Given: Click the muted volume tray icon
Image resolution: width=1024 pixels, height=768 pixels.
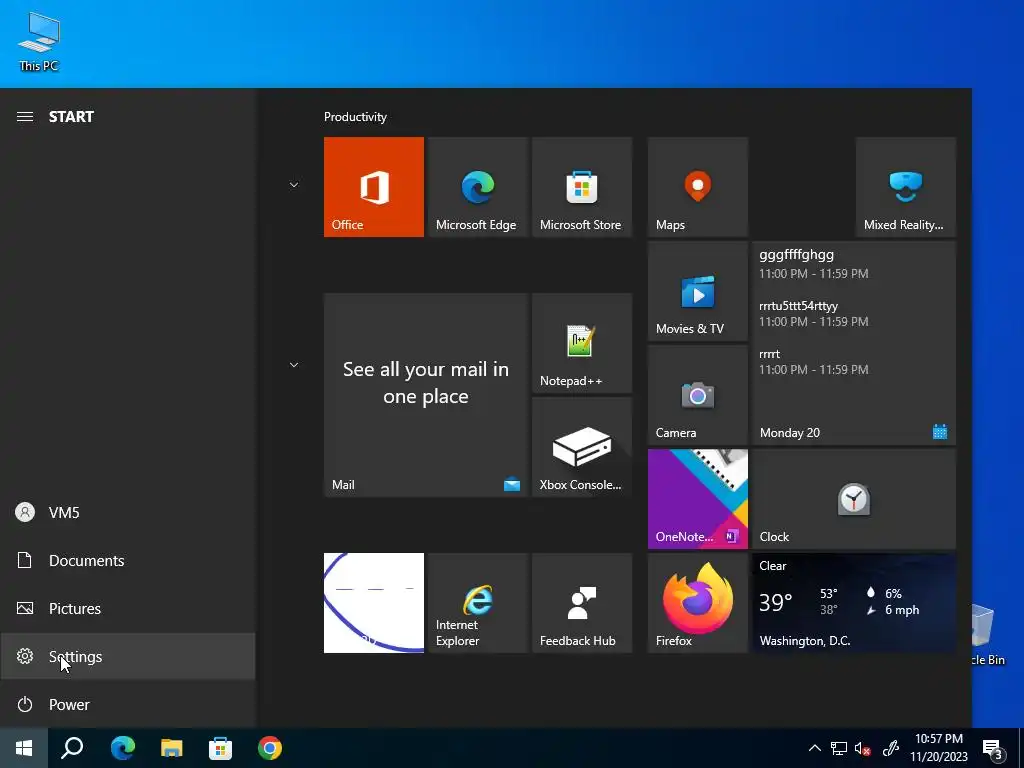Looking at the screenshot, I should (x=863, y=748).
